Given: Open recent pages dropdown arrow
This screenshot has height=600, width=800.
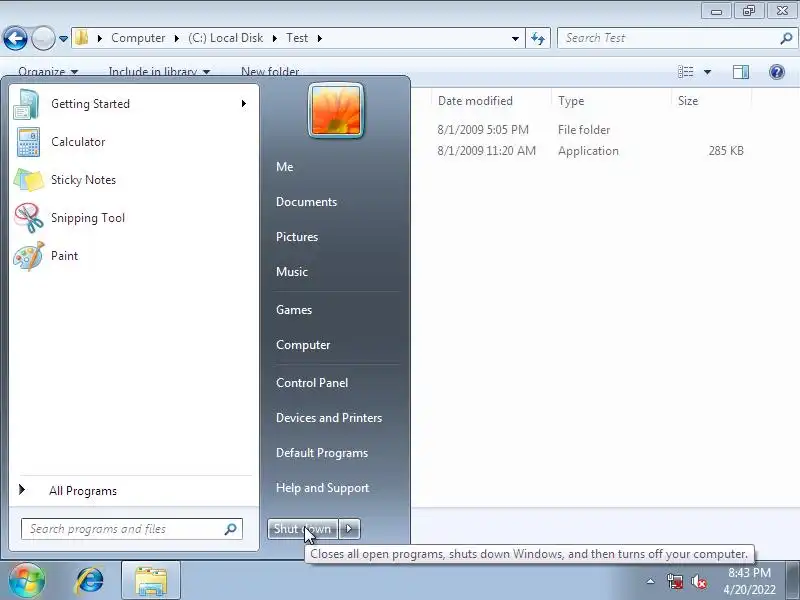Looking at the screenshot, I should tap(63, 39).
